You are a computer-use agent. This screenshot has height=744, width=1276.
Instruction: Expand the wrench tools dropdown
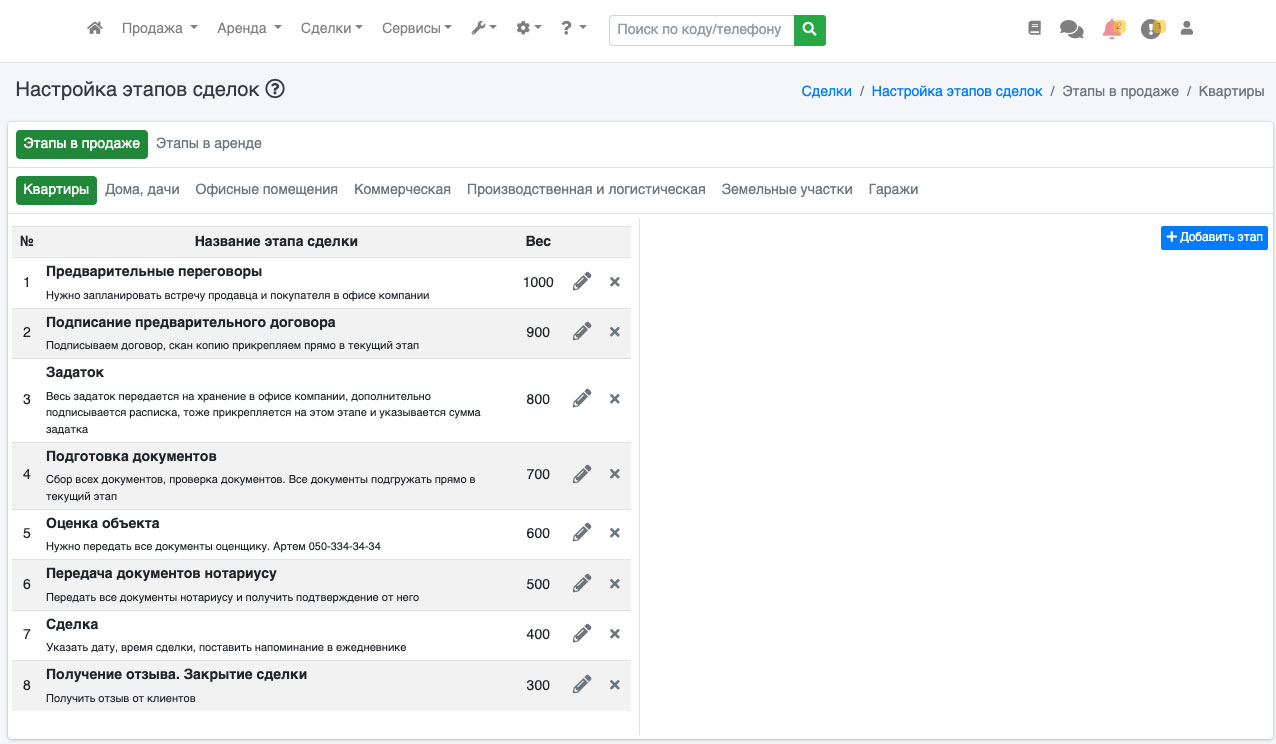pos(484,29)
